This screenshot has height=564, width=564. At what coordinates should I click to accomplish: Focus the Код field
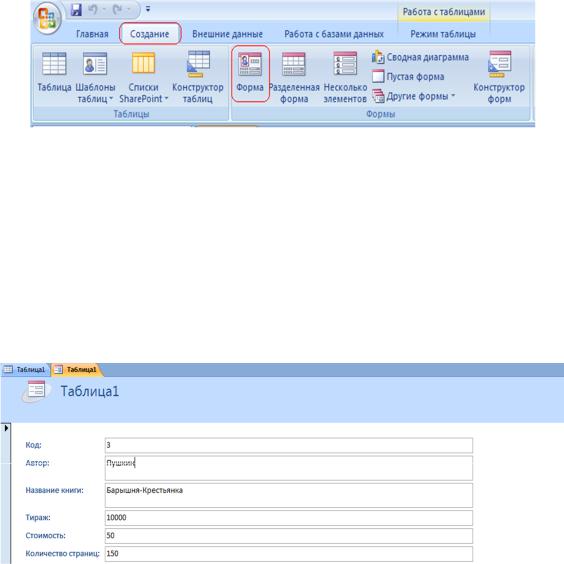pyautogui.click(x=289, y=445)
